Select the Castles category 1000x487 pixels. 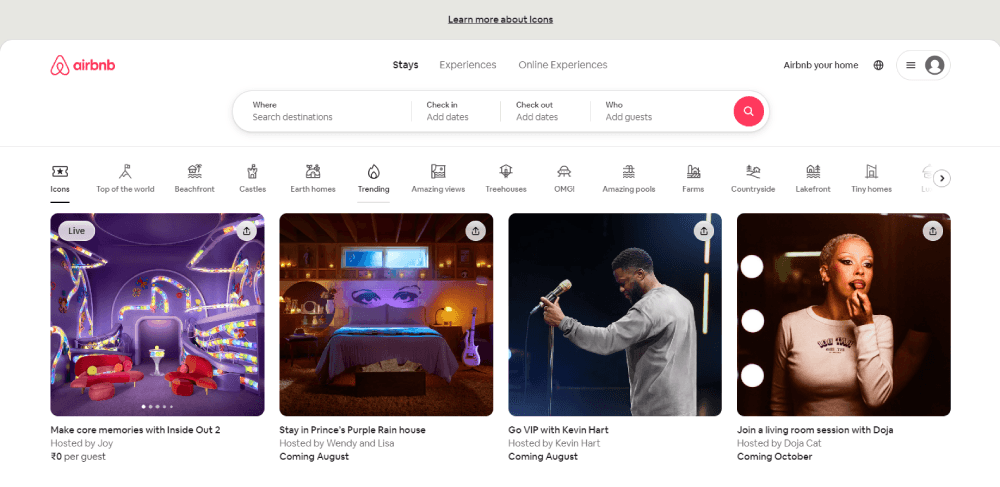tap(253, 179)
